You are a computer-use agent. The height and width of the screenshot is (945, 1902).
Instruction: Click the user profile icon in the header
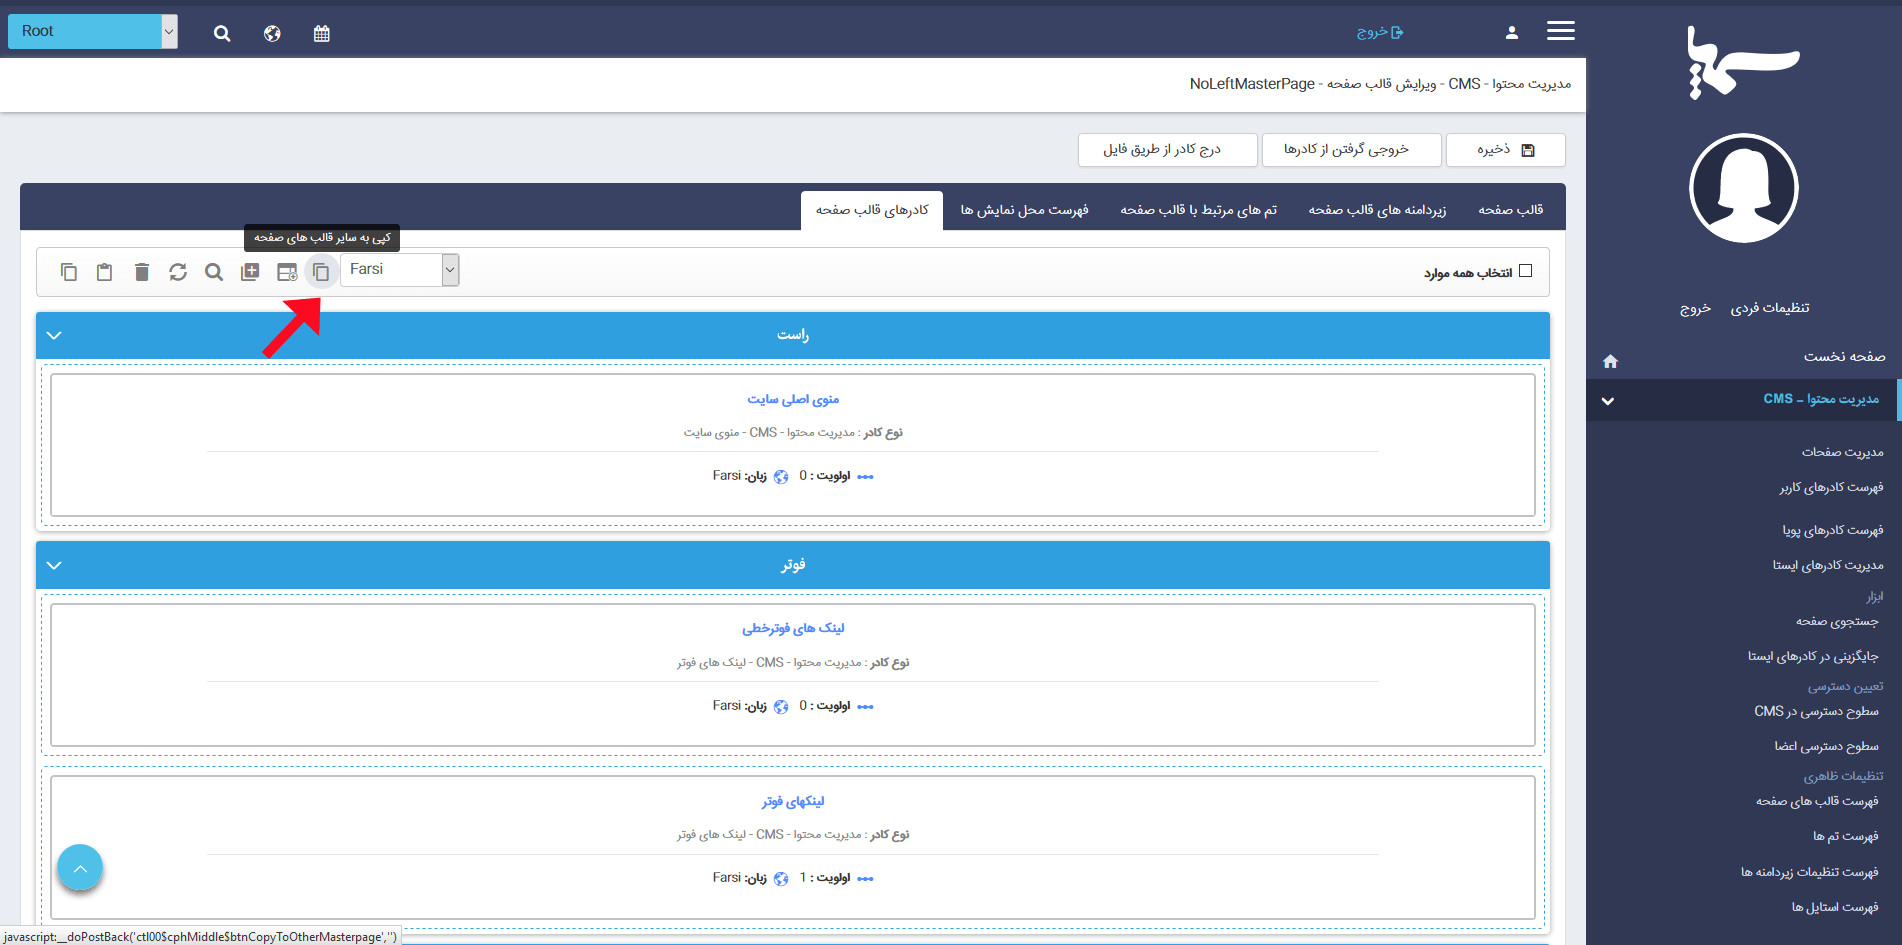click(x=1511, y=33)
